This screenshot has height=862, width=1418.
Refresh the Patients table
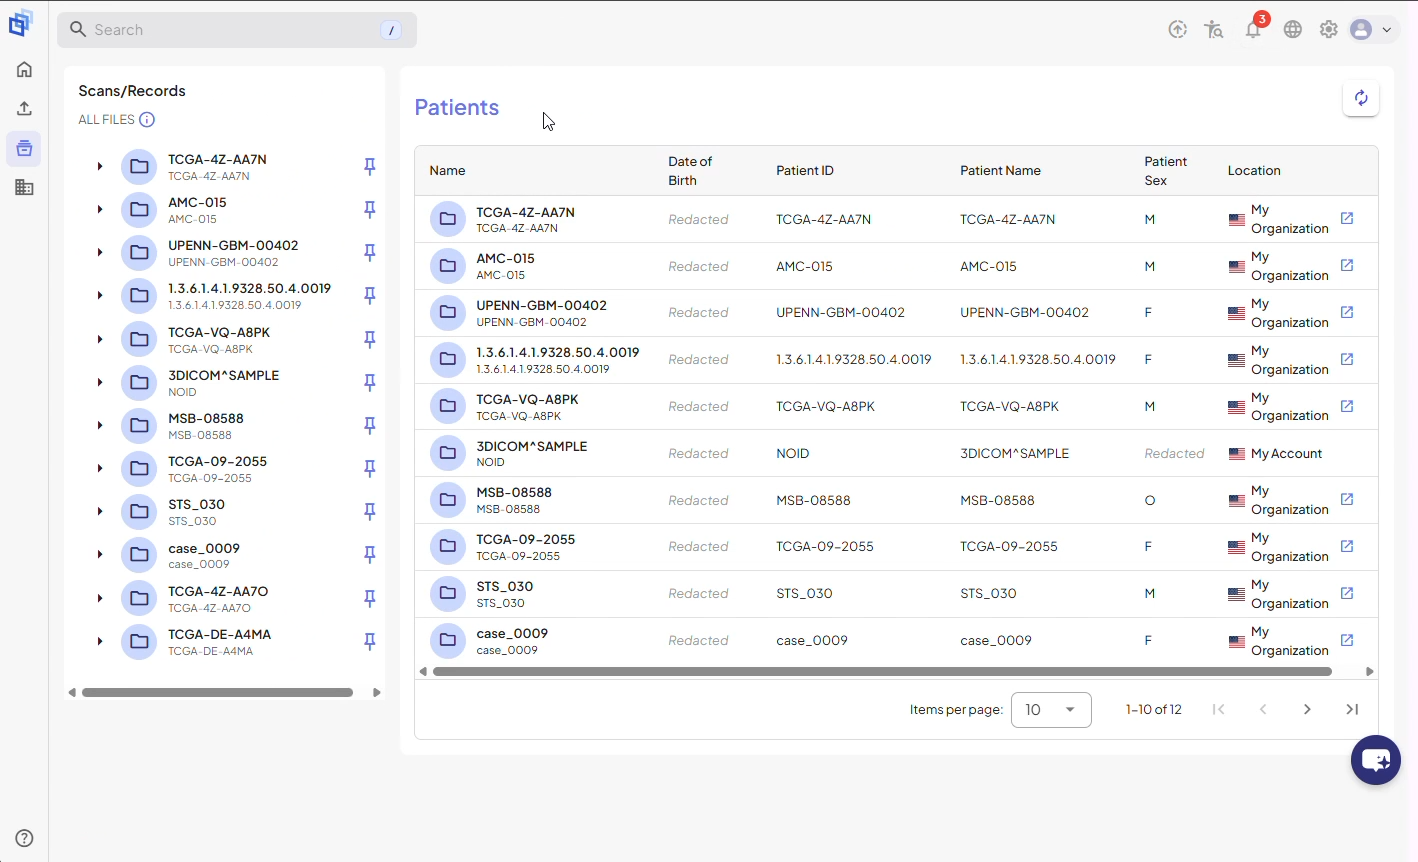(1361, 98)
